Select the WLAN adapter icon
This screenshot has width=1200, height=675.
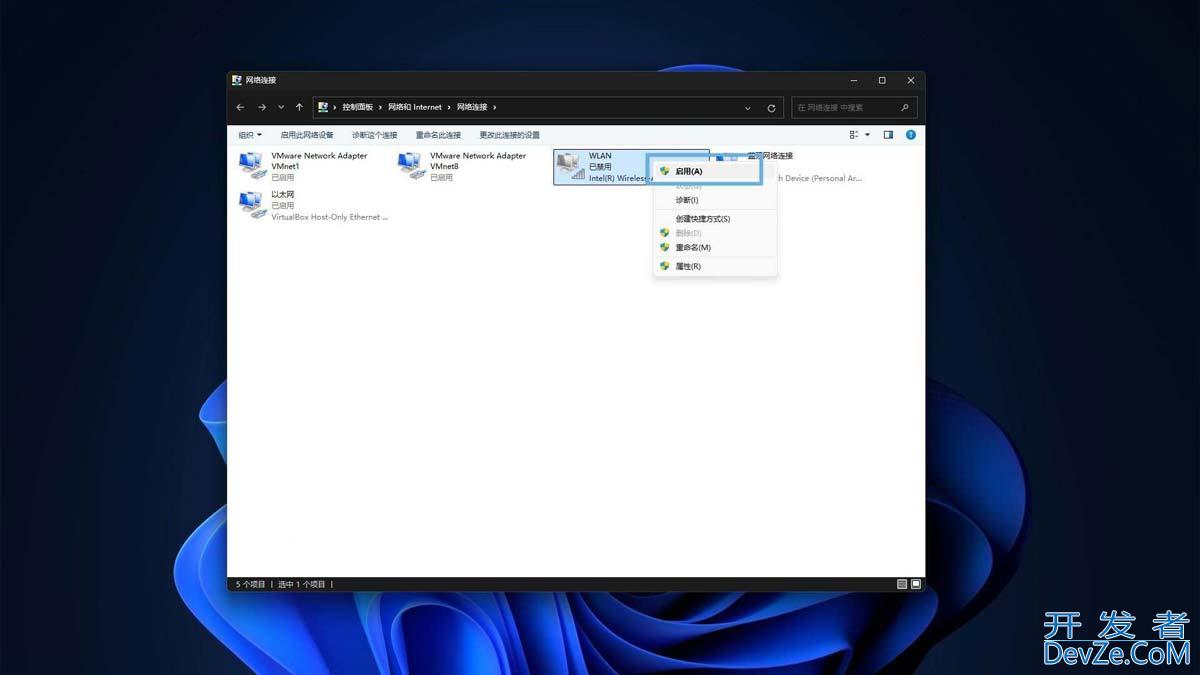point(570,166)
